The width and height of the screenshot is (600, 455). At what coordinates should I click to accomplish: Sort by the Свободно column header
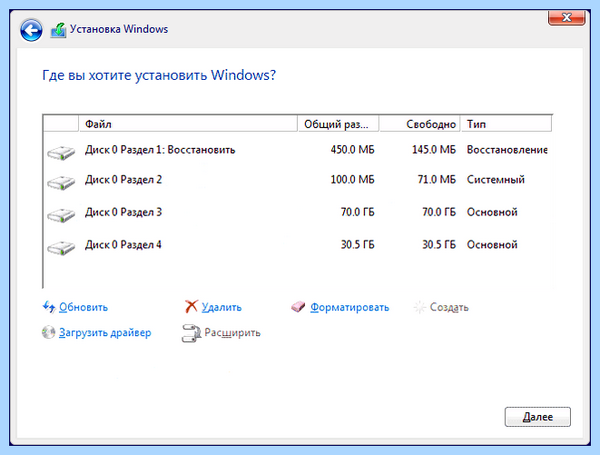click(x=419, y=124)
